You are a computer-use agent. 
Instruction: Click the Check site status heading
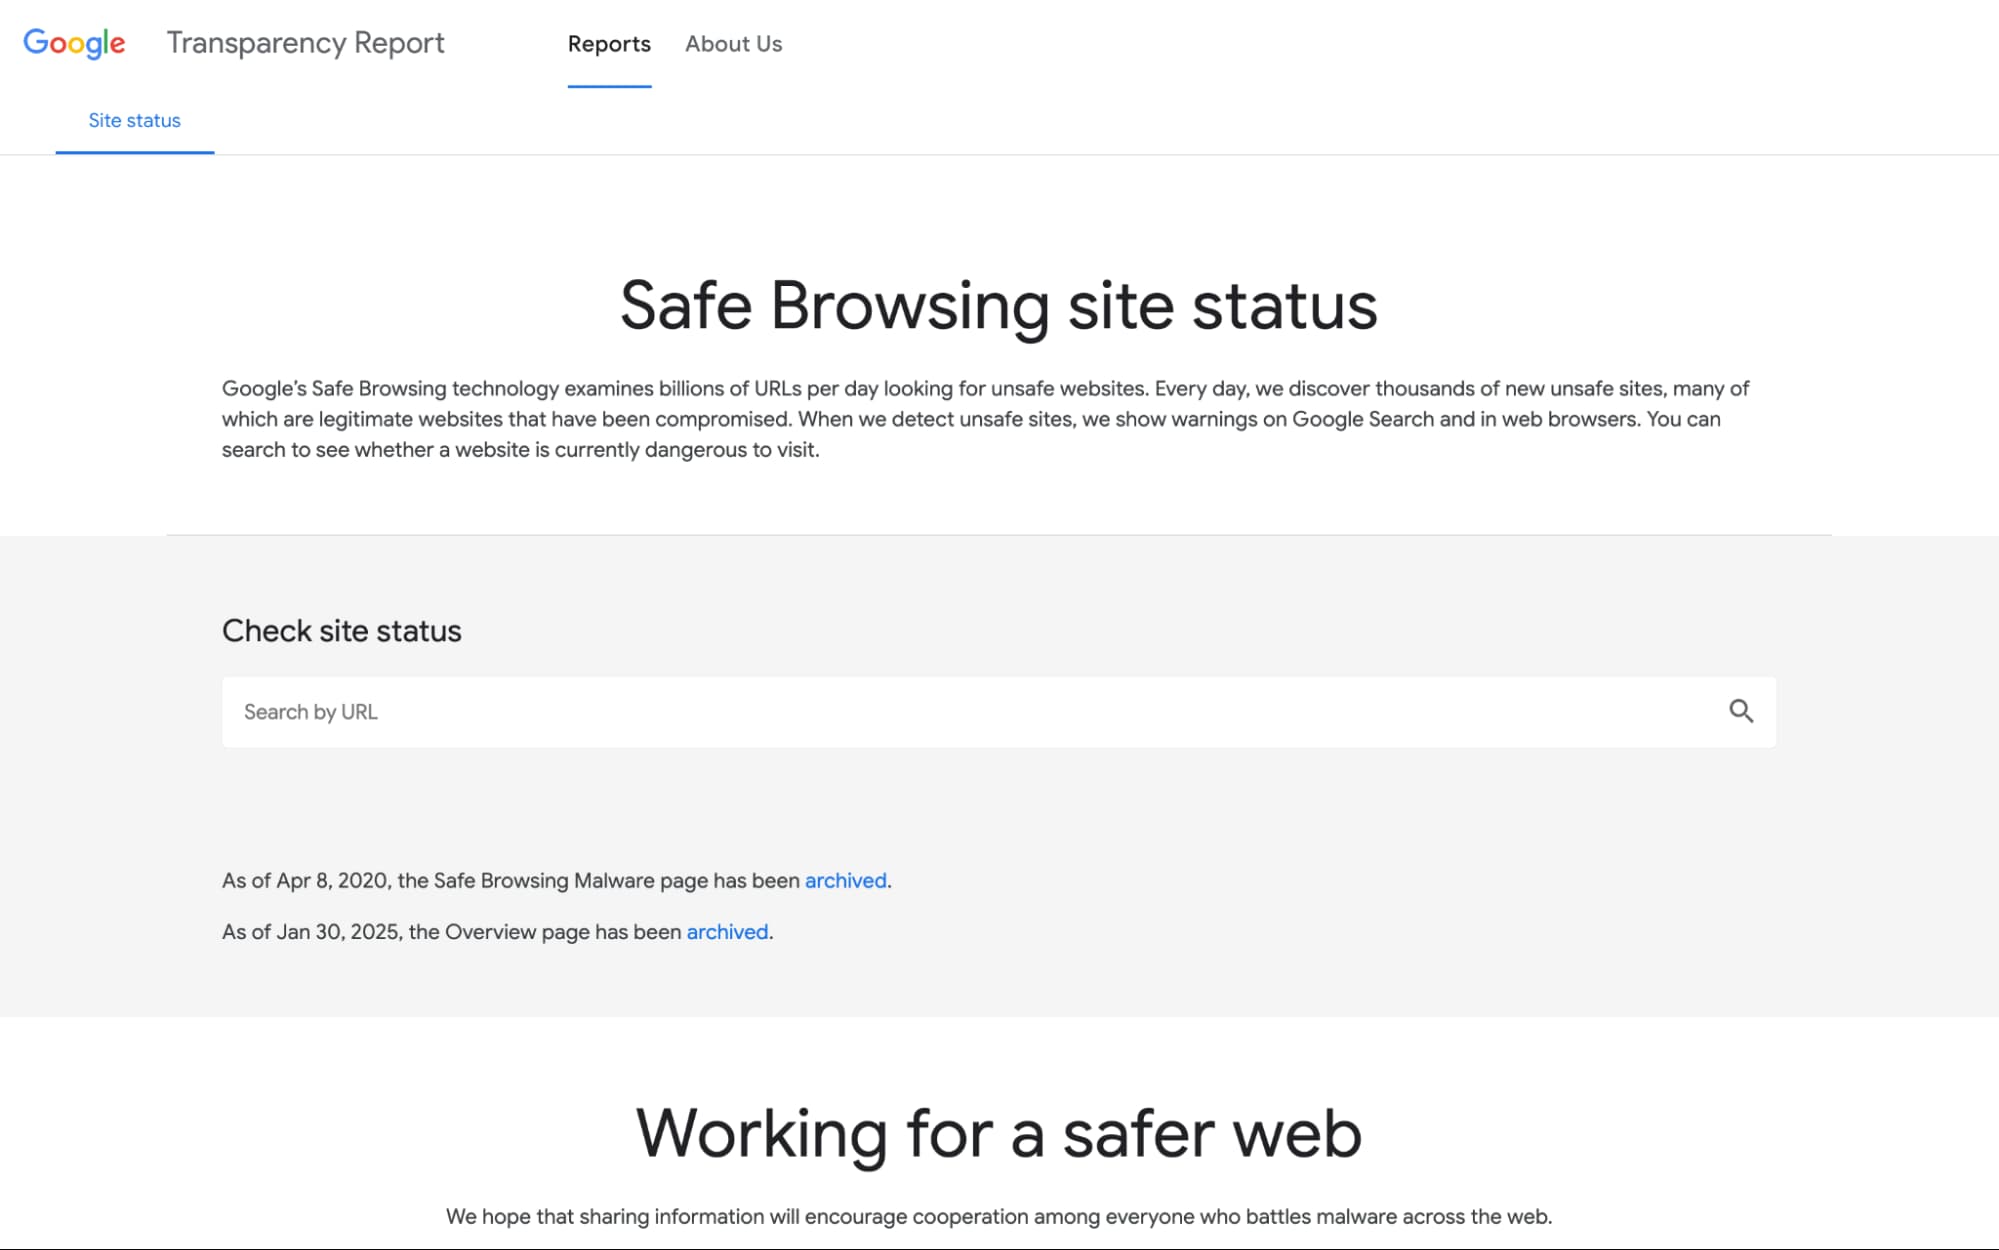tap(341, 630)
